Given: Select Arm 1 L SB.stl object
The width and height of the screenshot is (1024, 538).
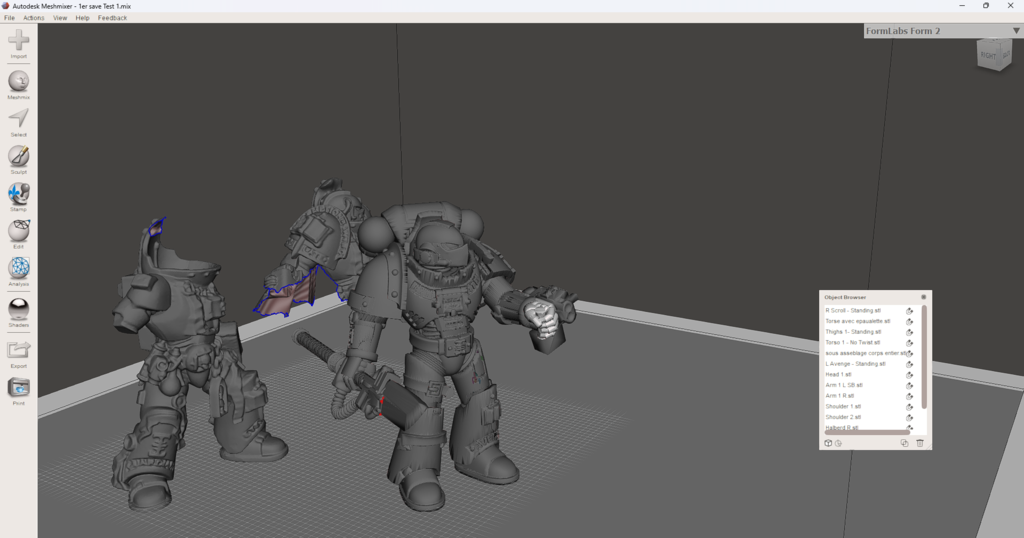Looking at the screenshot, I should pyautogui.click(x=844, y=385).
